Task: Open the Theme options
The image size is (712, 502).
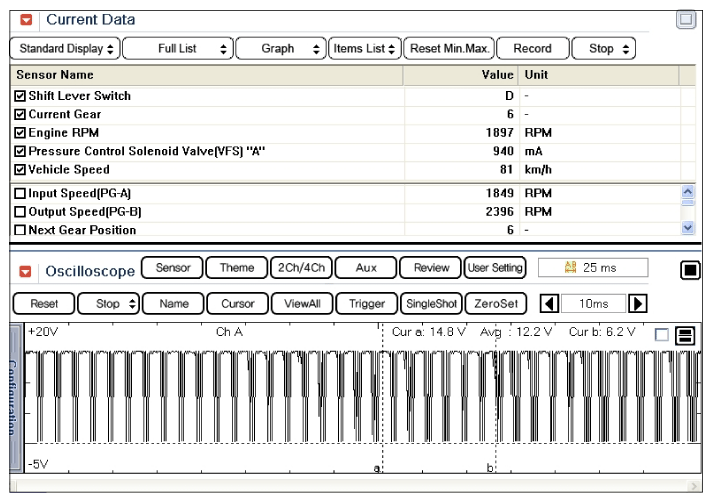Action: [237, 268]
